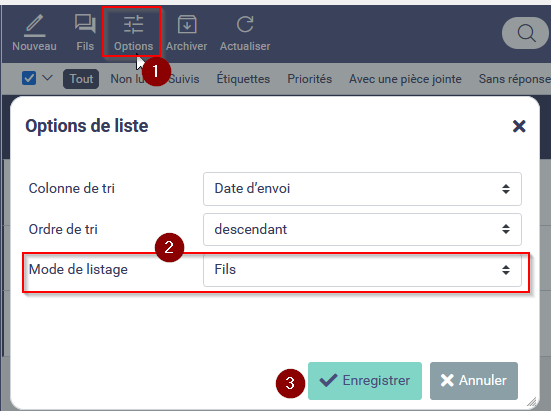Click the Enregistrer button
The width and height of the screenshot is (551, 411).
(x=365, y=381)
